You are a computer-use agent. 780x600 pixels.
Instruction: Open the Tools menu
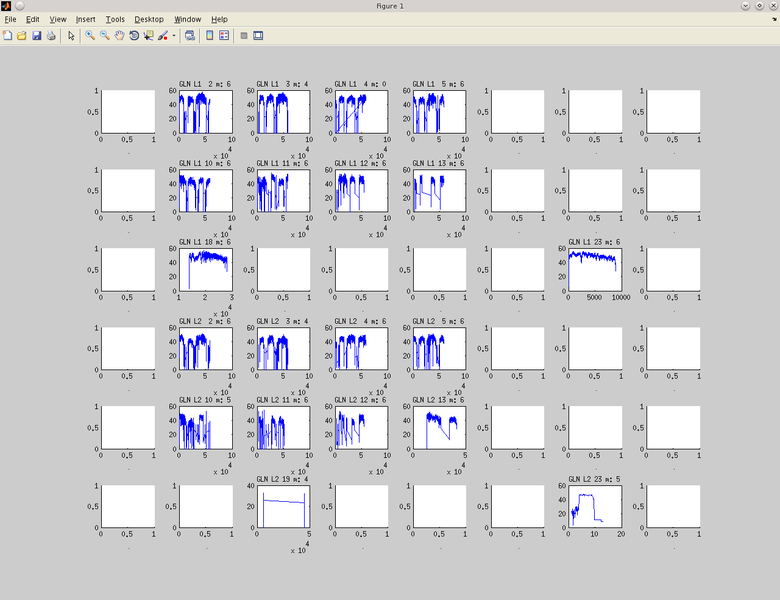[116, 19]
